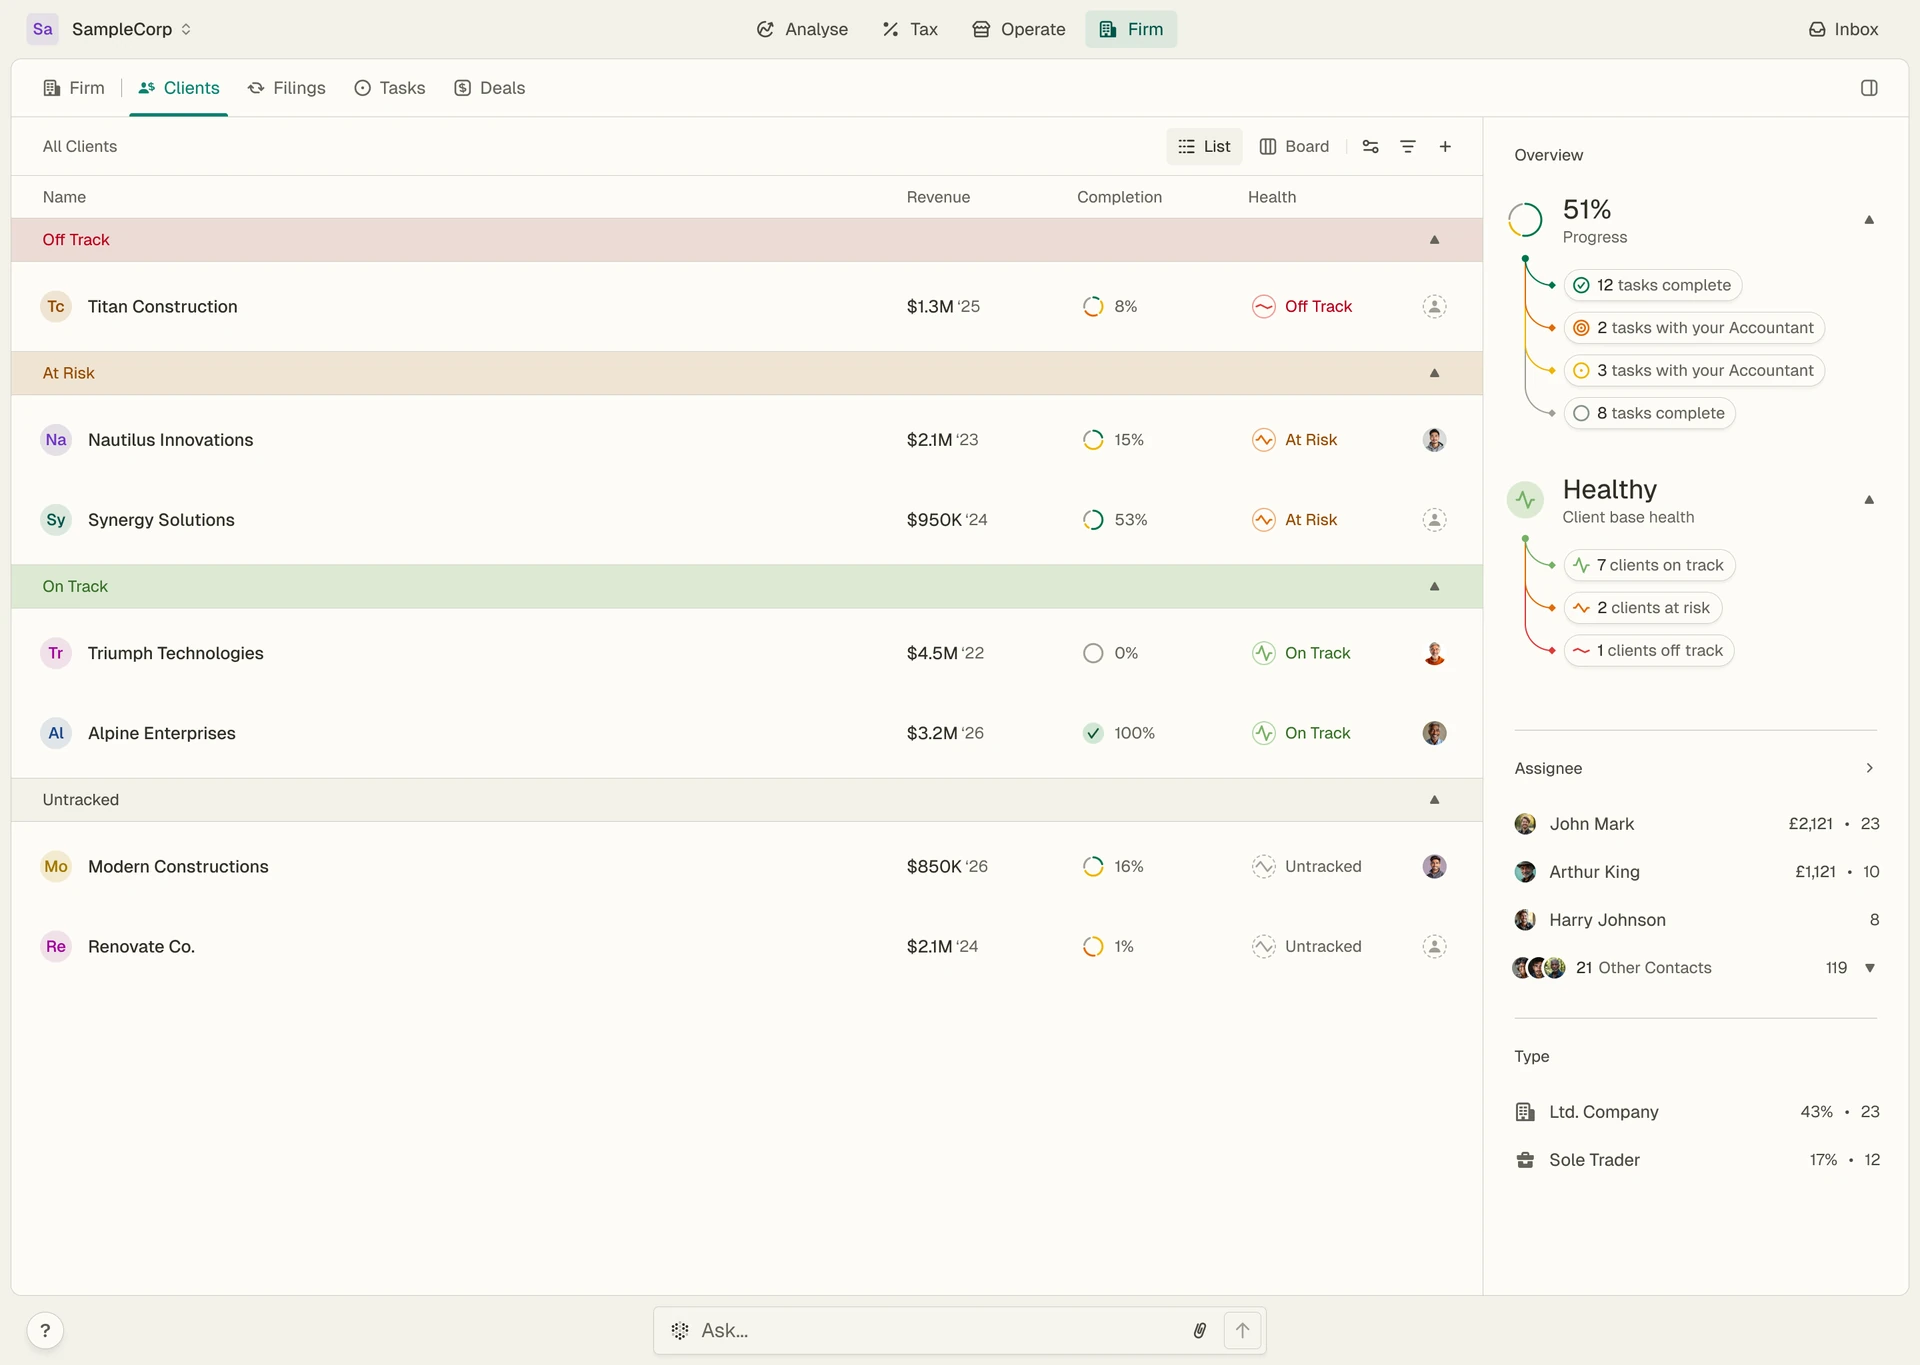The width and height of the screenshot is (1920, 1365).
Task: Click the Renovate Co. Re avatar
Action: pyautogui.click(x=56, y=946)
